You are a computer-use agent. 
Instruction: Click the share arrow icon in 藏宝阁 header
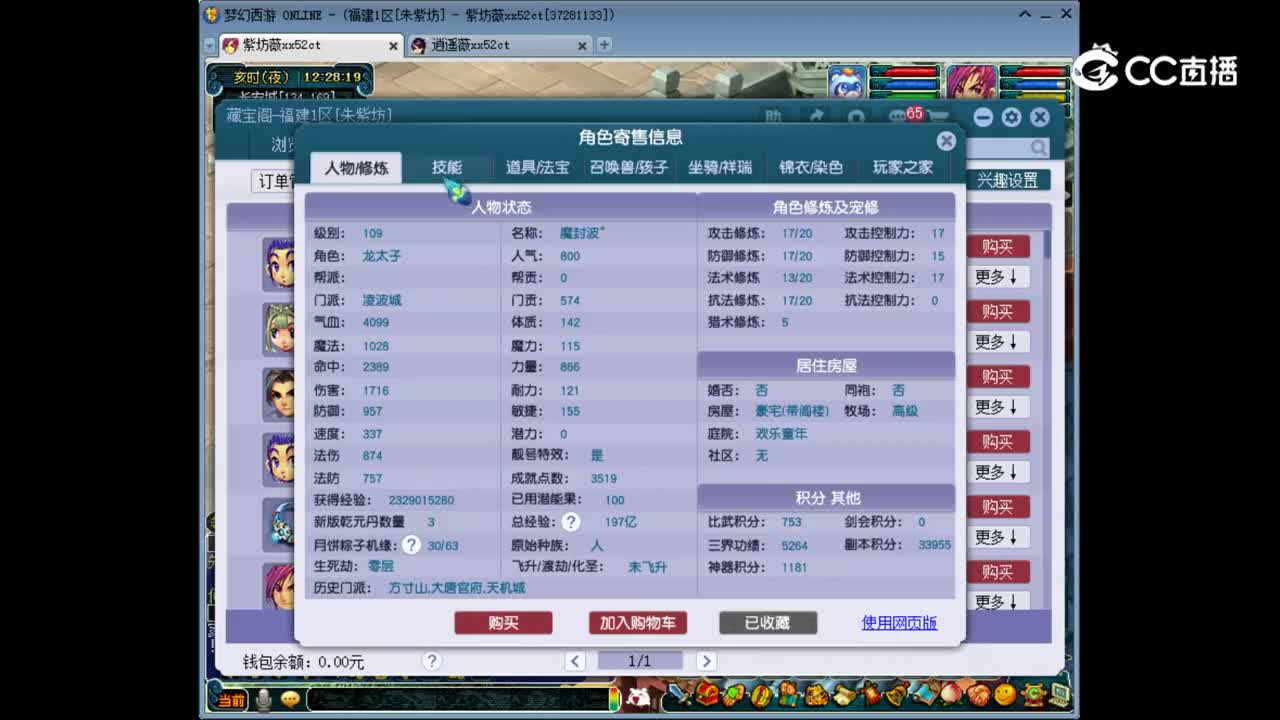pyautogui.click(x=817, y=117)
